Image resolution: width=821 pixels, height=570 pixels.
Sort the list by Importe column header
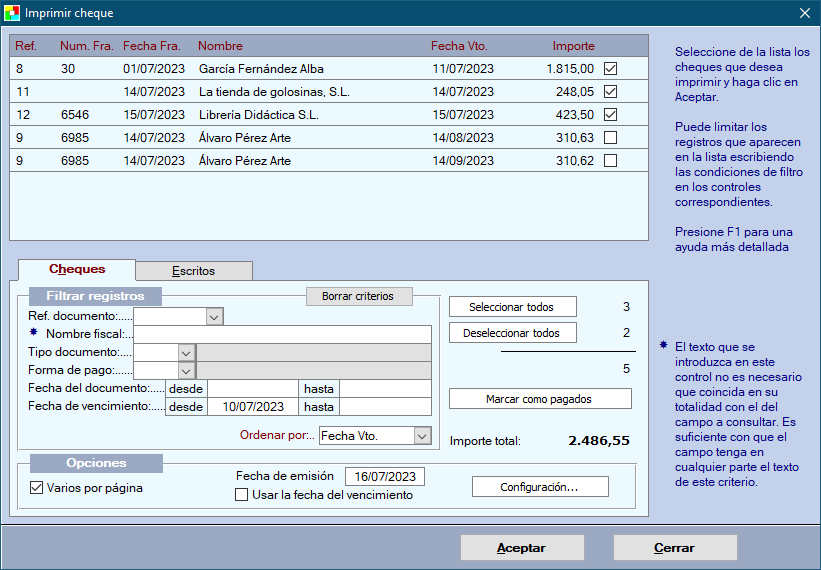(x=573, y=46)
